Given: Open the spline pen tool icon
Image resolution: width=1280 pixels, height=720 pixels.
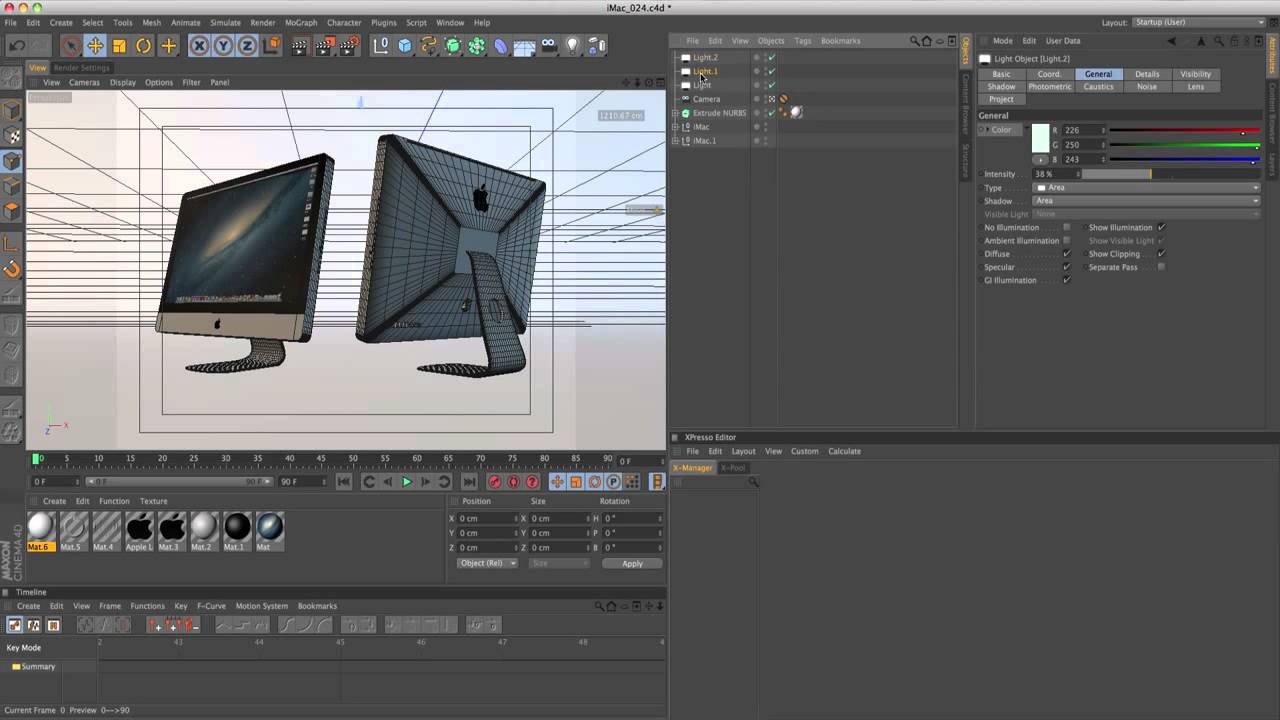Looking at the screenshot, I should pos(429,45).
